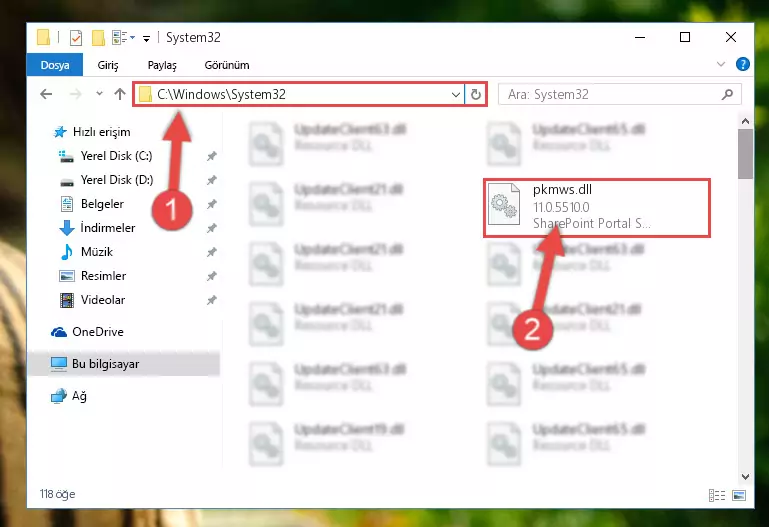The height and width of the screenshot is (527, 769).
Task: Switch to details view icon in status bar
Action: coord(717,495)
